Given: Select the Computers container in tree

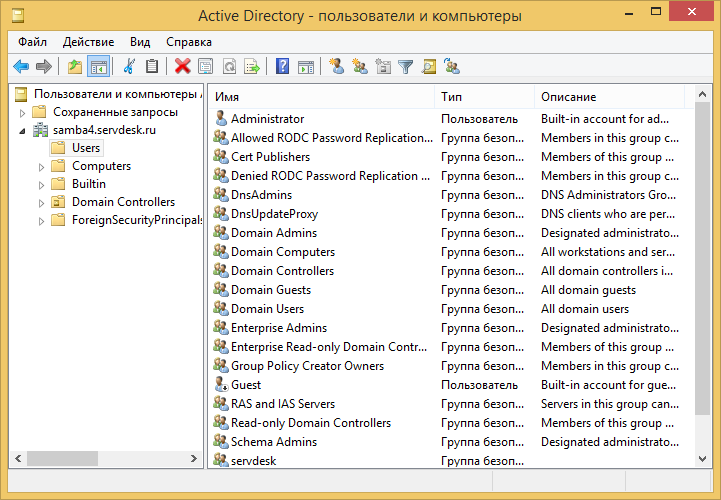Looking at the screenshot, I should pos(101,166).
